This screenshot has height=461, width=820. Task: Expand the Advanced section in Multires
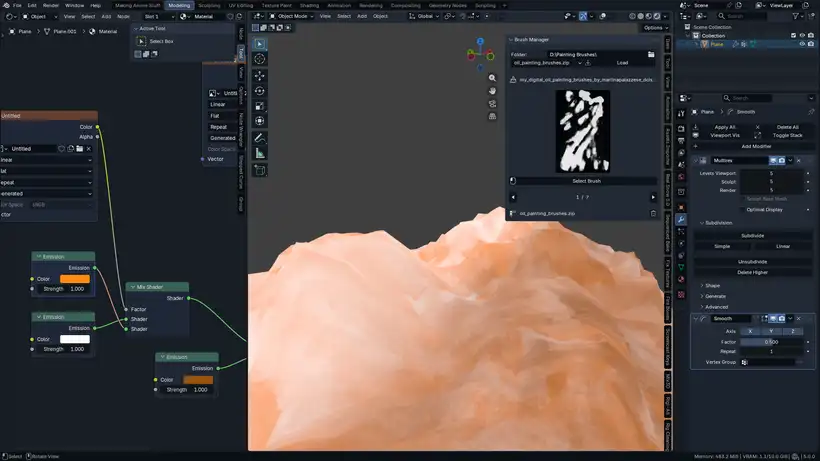click(x=717, y=307)
